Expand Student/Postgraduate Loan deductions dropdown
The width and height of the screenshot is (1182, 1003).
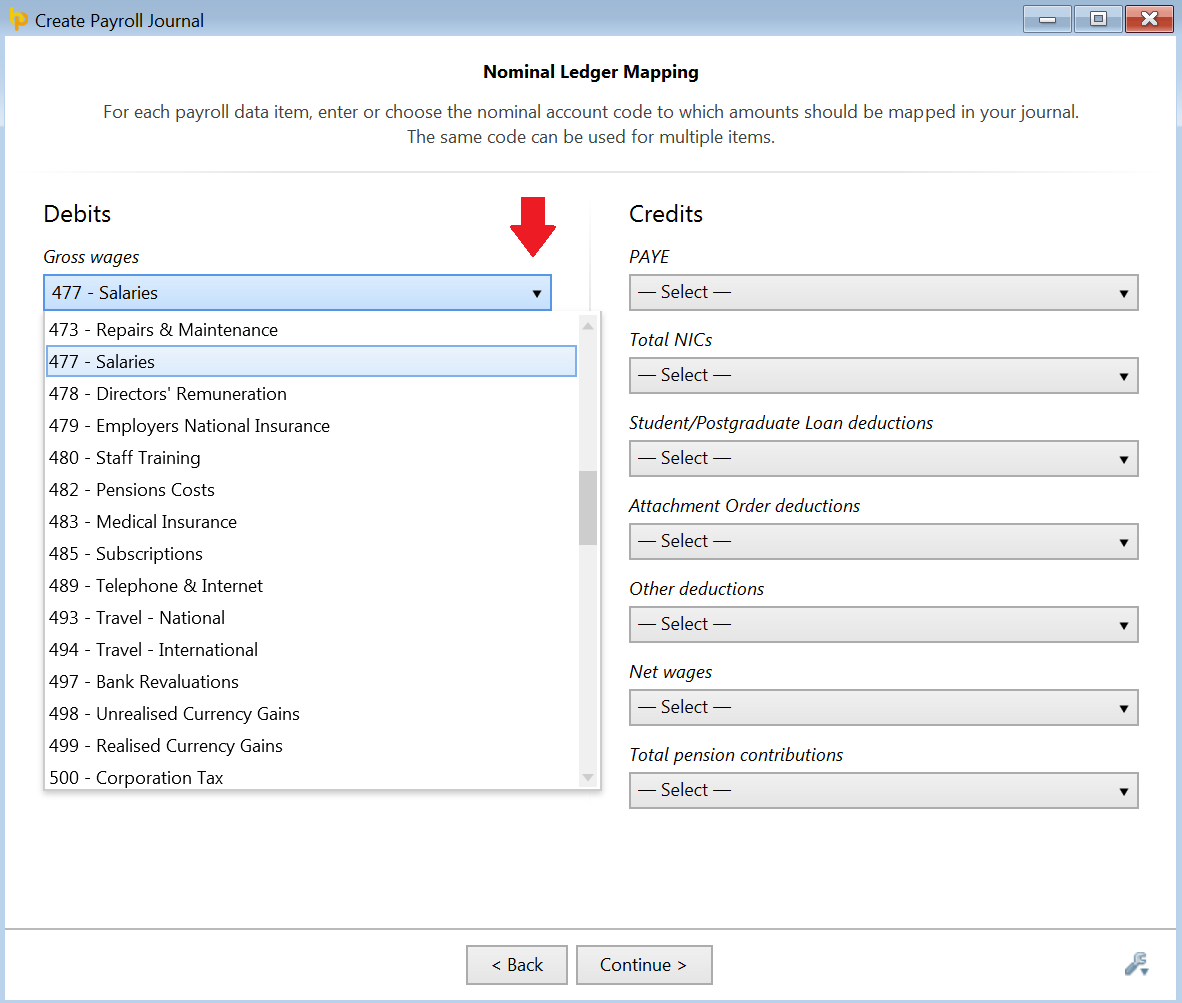pyautogui.click(x=883, y=458)
